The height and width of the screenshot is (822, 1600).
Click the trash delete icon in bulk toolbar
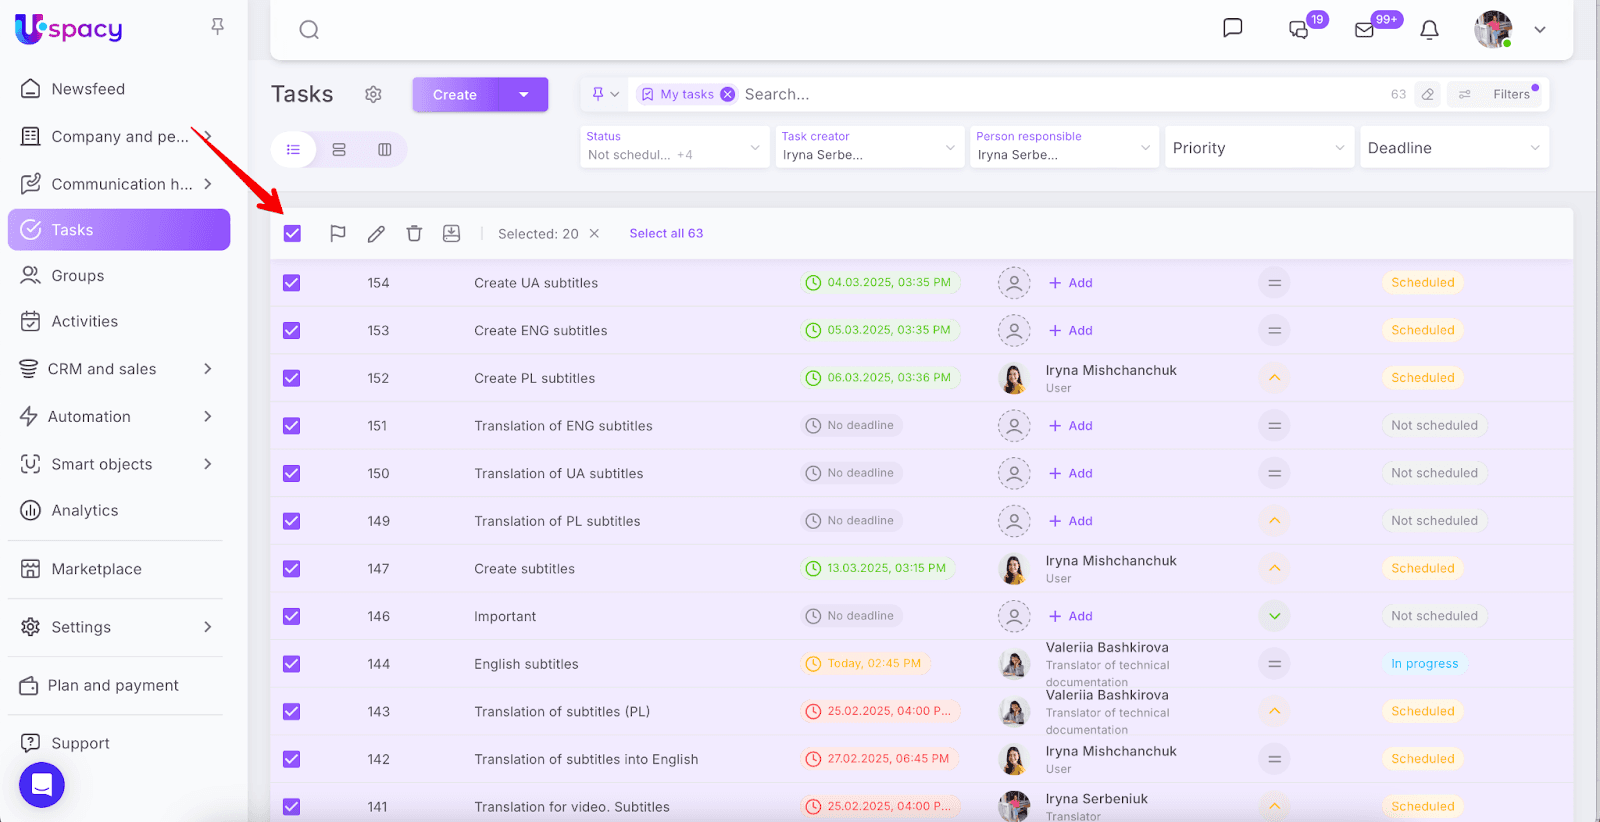414,234
